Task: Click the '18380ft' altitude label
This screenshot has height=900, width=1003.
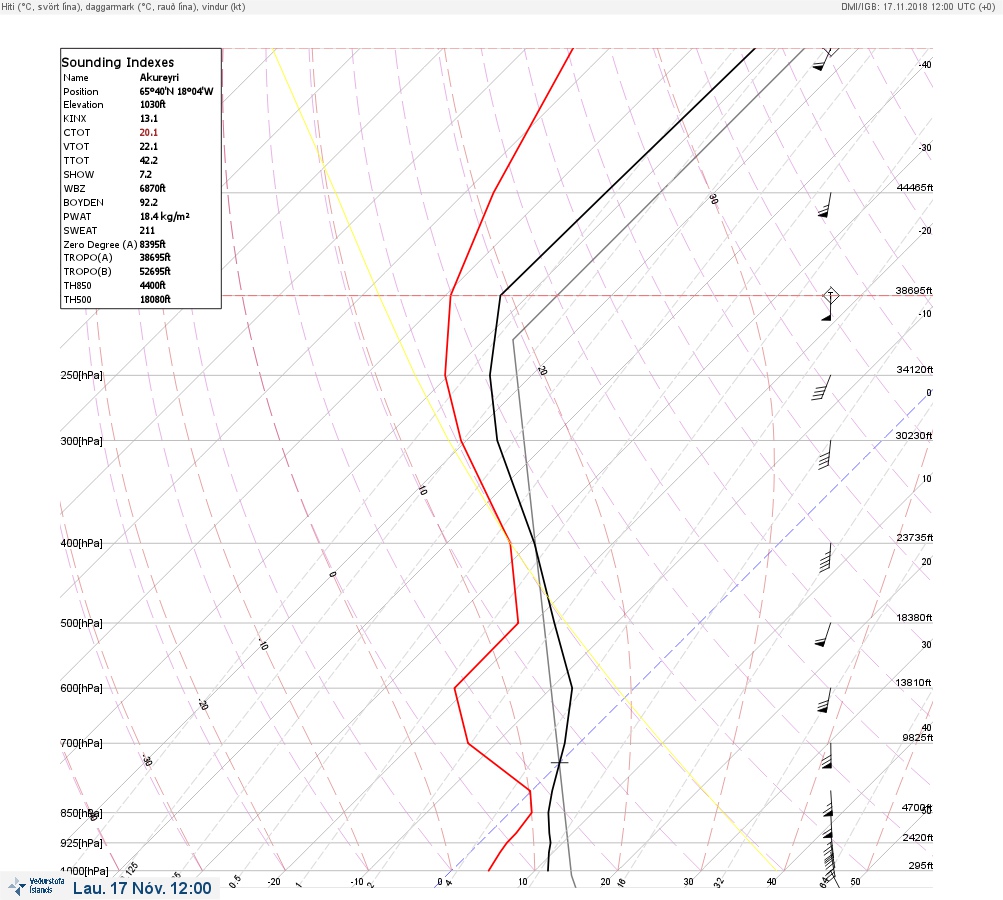Action: pyautogui.click(x=914, y=617)
